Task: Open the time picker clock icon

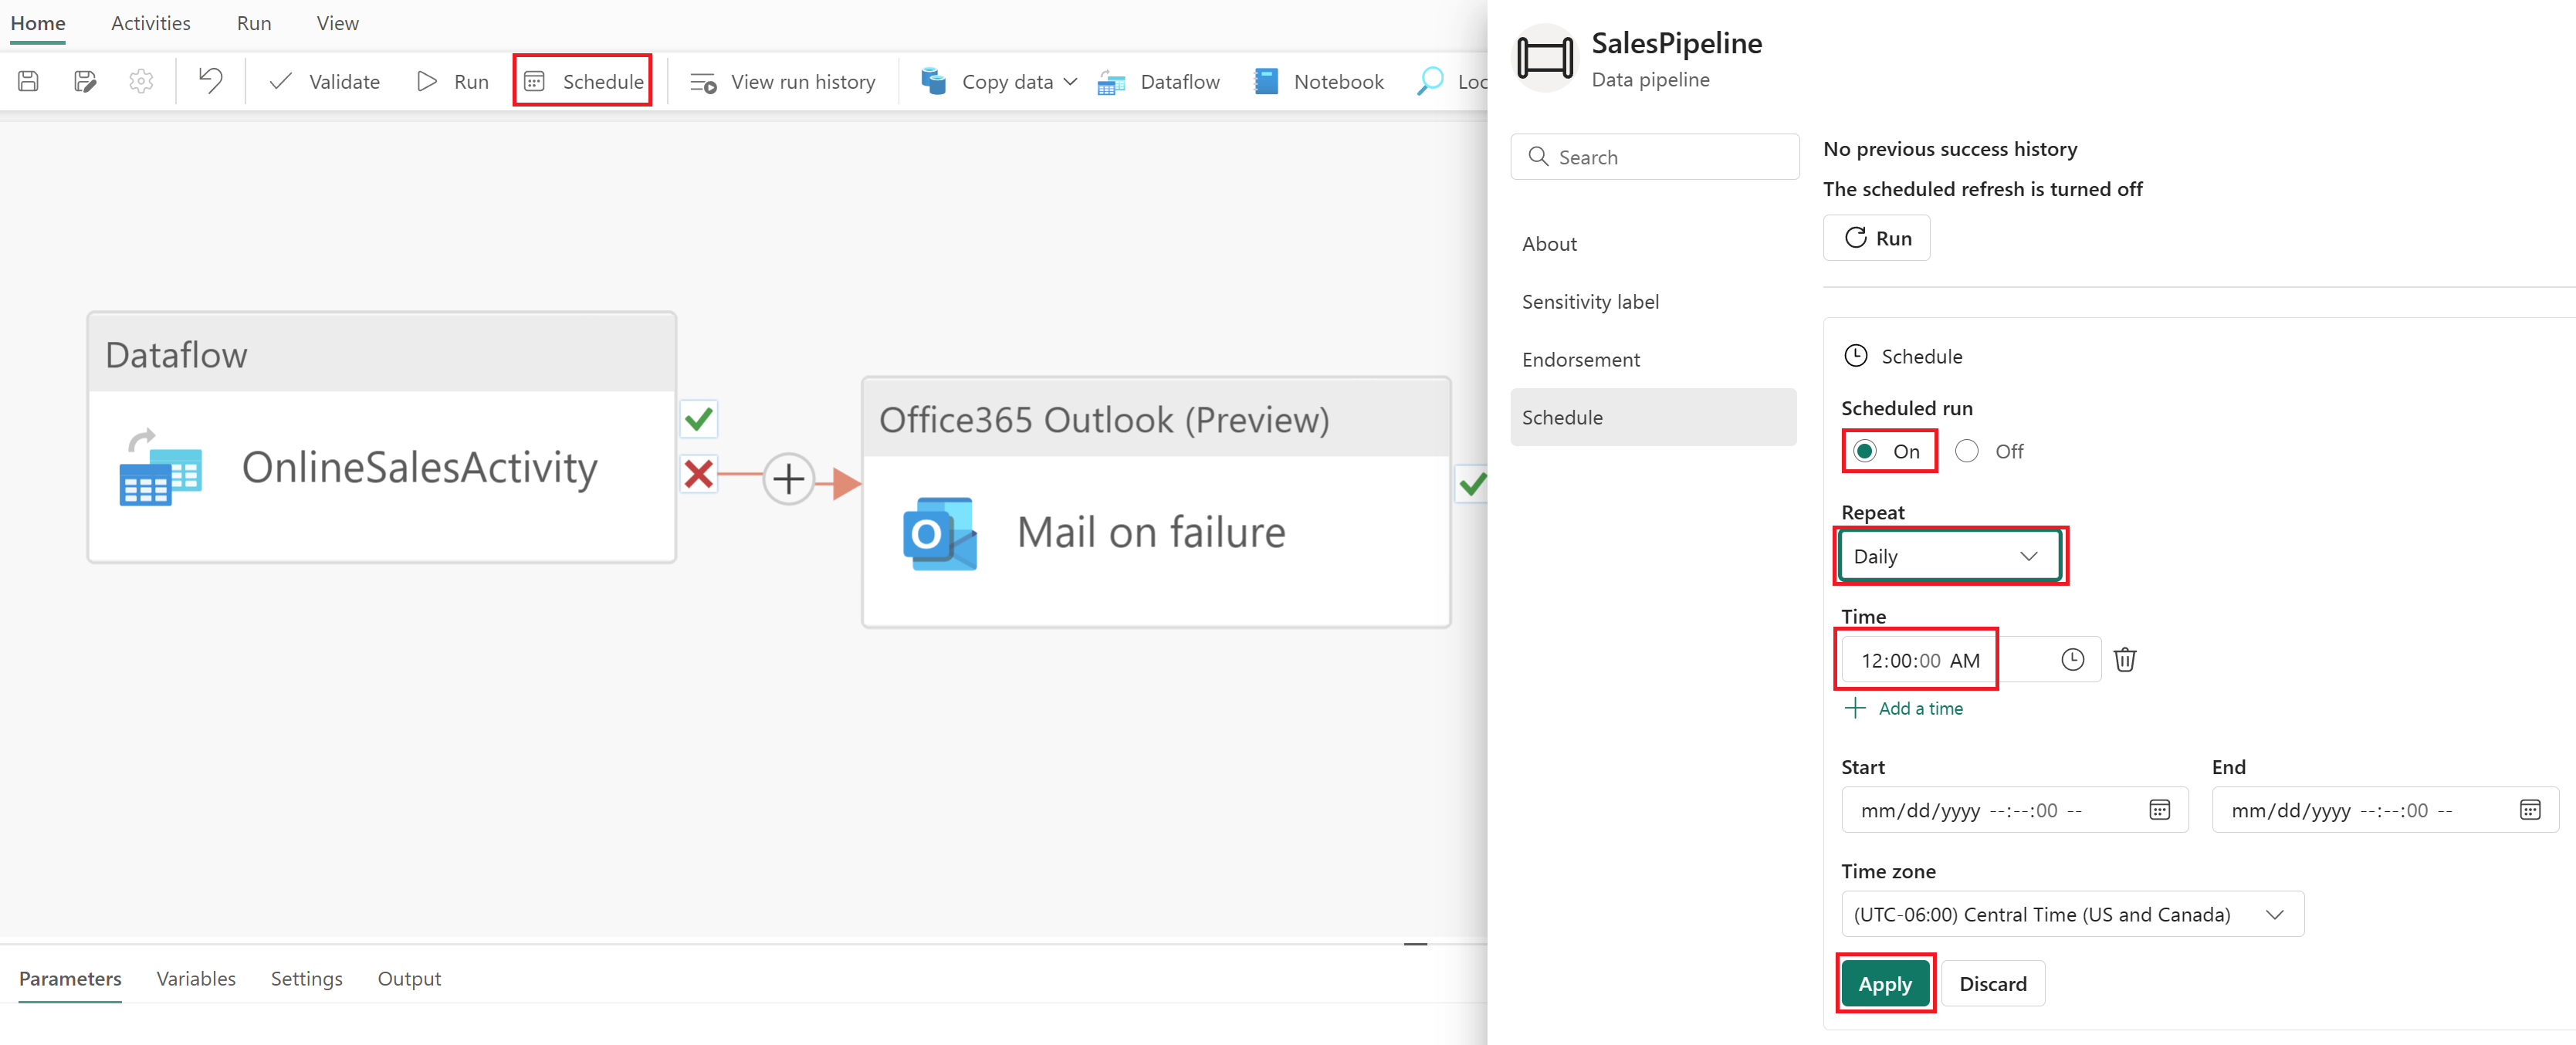Action: [2072, 660]
